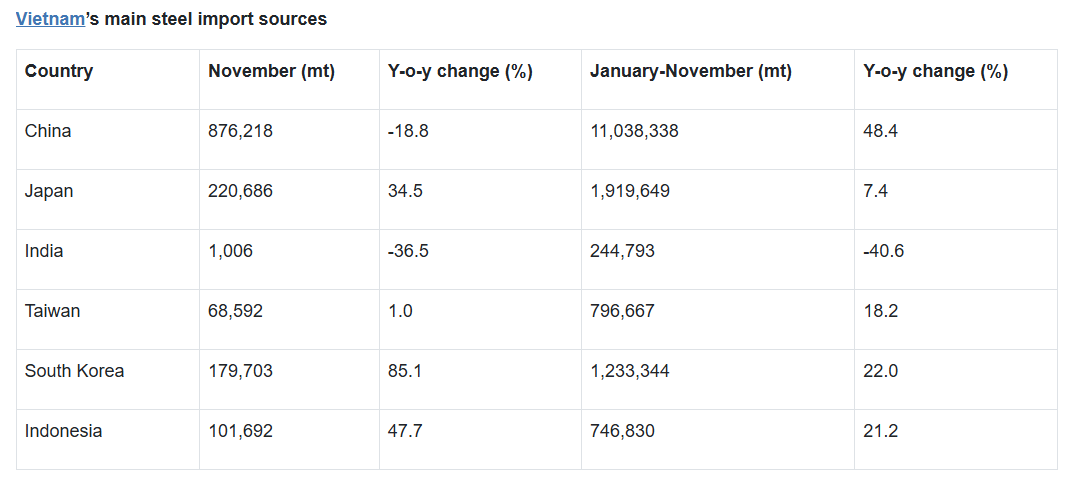The width and height of the screenshot is (1073, 488).
Task: Select the Taiwan row label
Action: click(x=53, y=311)
